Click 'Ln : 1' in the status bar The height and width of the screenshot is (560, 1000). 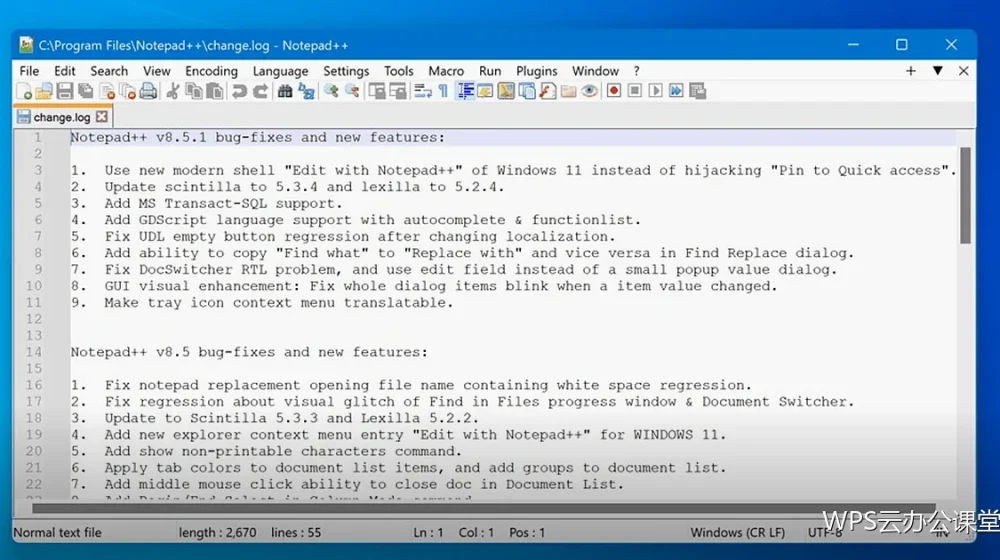point(428,533)
